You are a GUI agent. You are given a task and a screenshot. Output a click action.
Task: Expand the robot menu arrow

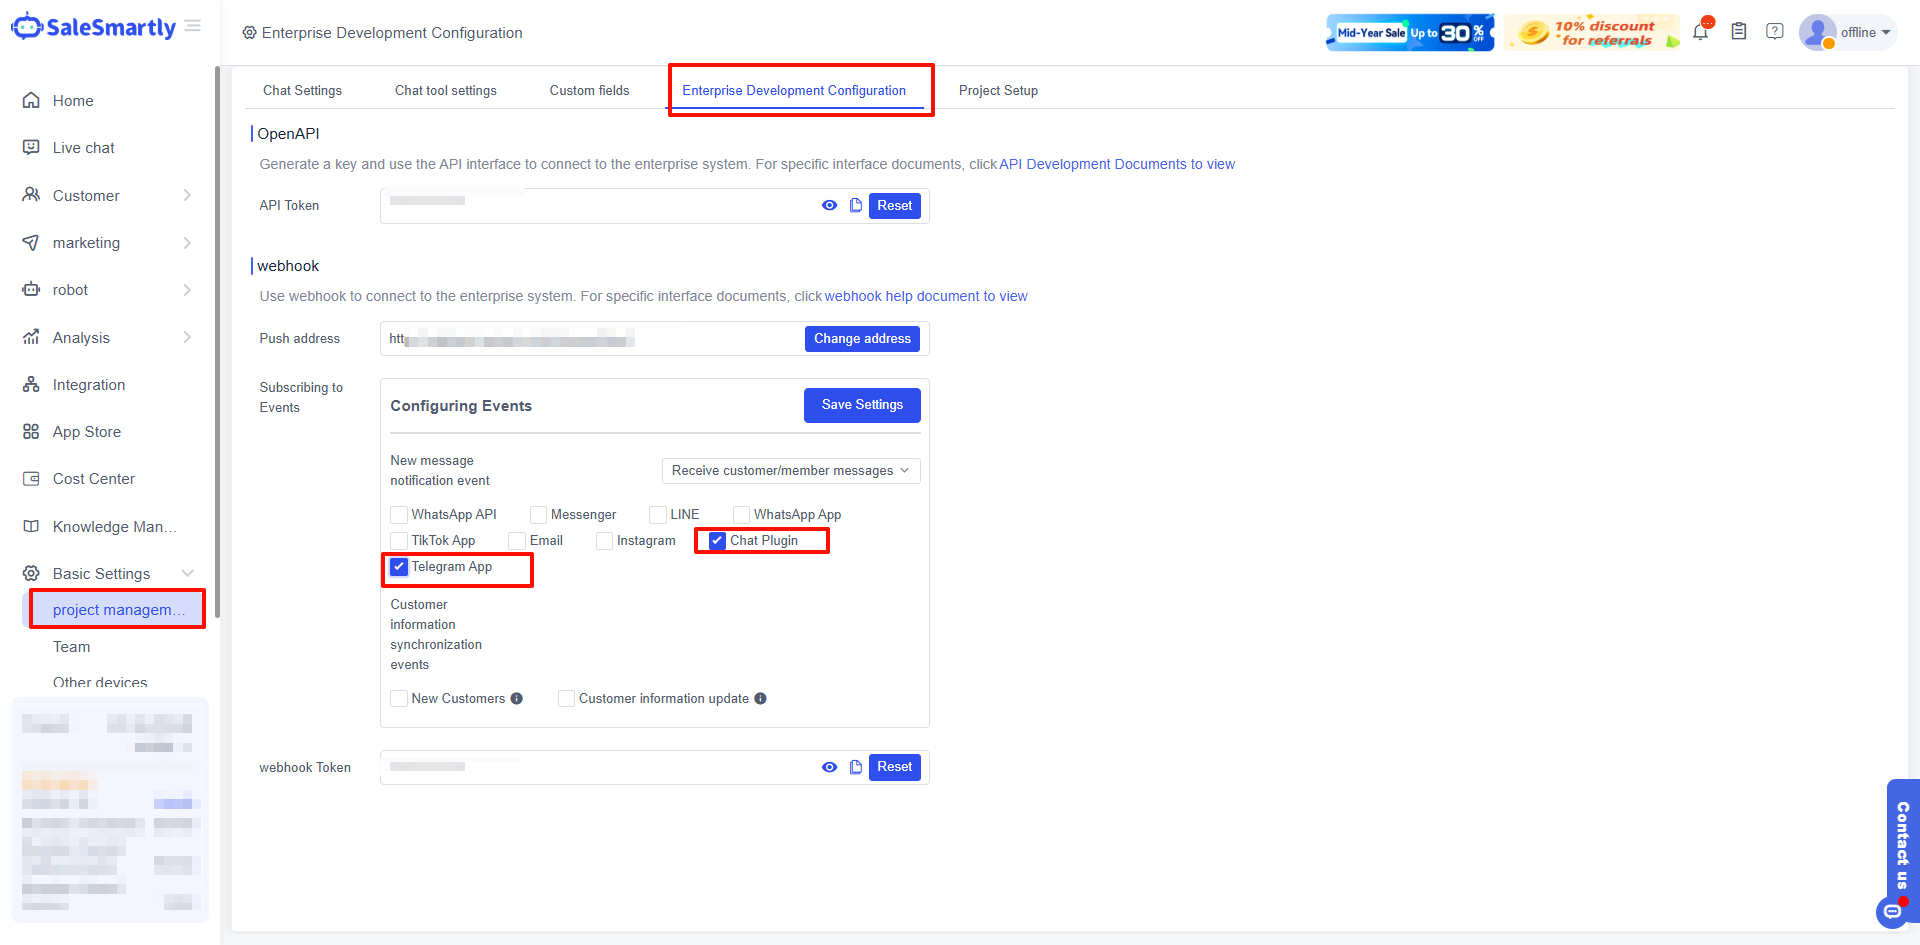(187, 290)
